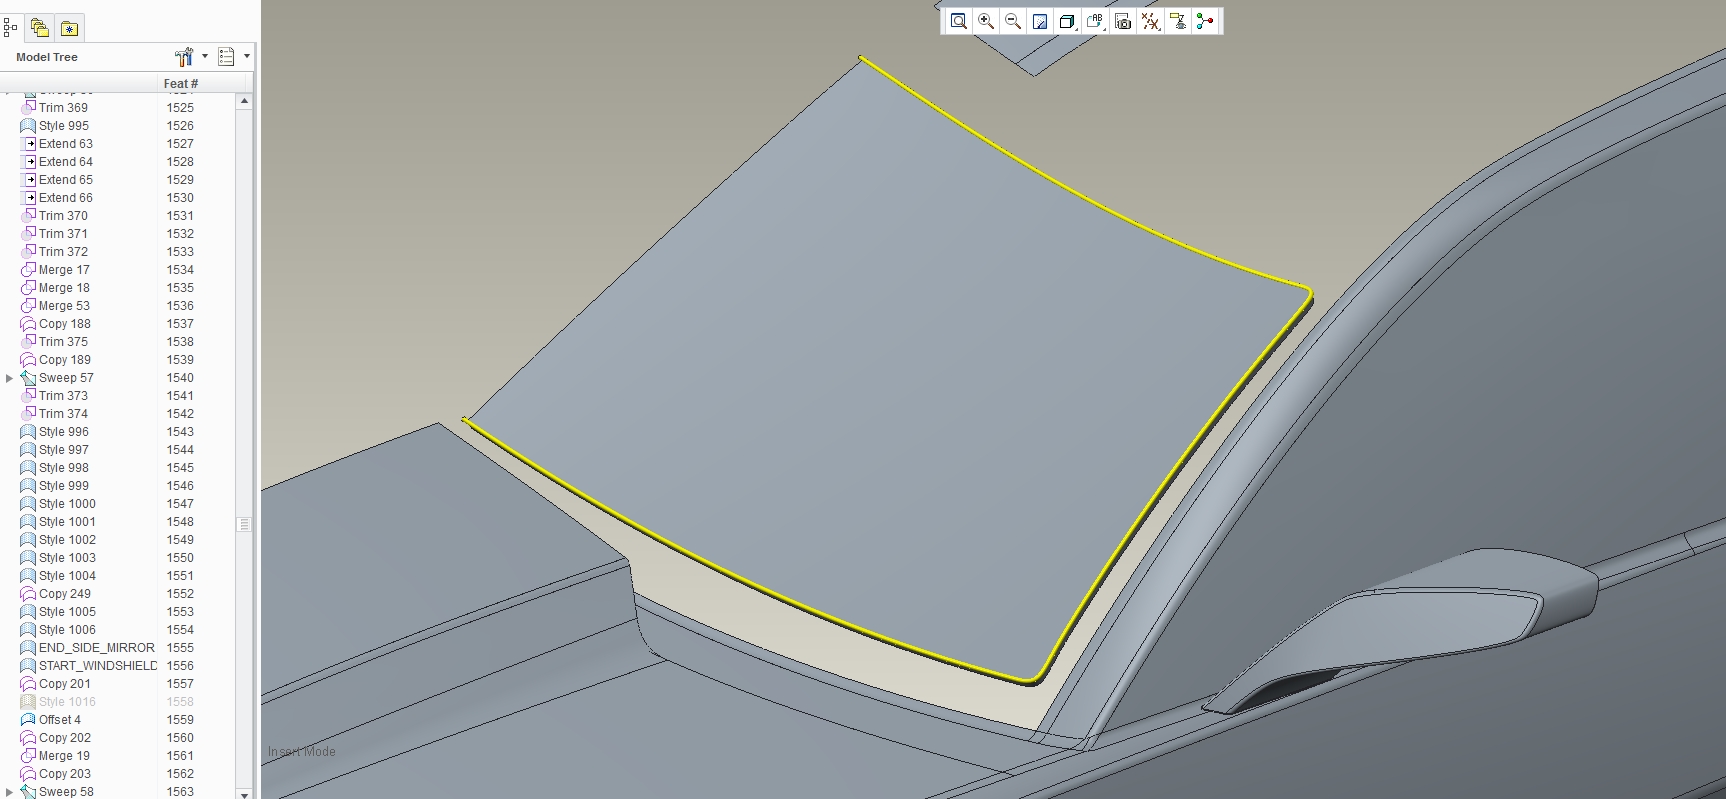
Task: Expand the Sweep 57 feature node
Action: click(10, 378)
